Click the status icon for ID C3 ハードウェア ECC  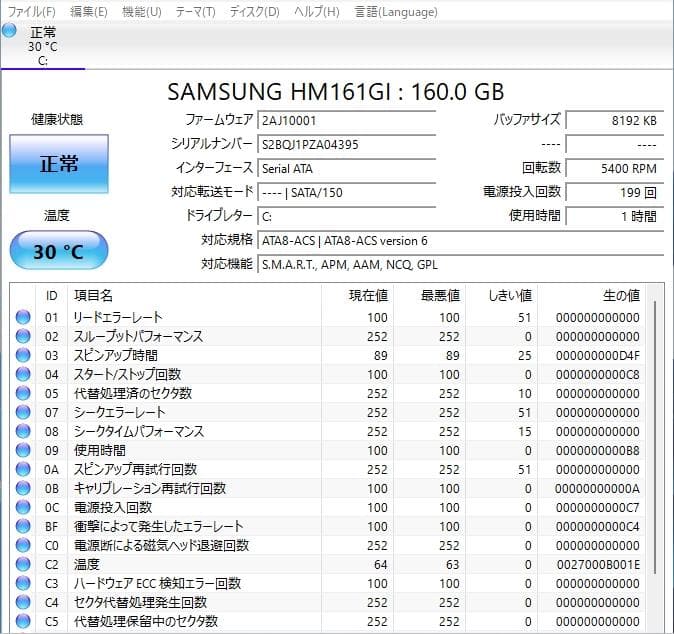23,583
